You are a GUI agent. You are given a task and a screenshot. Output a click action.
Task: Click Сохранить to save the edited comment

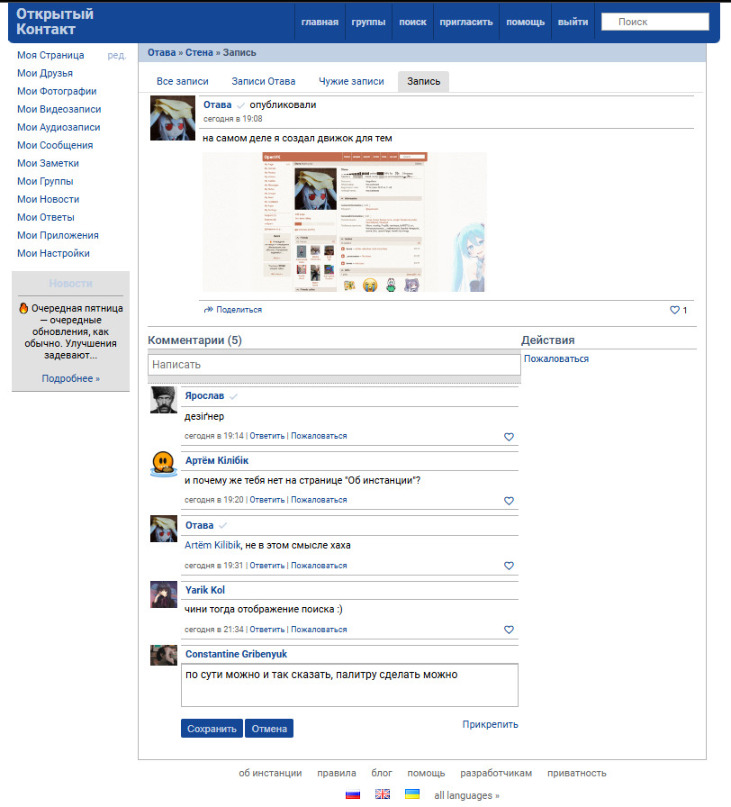[x=212, y=729]
